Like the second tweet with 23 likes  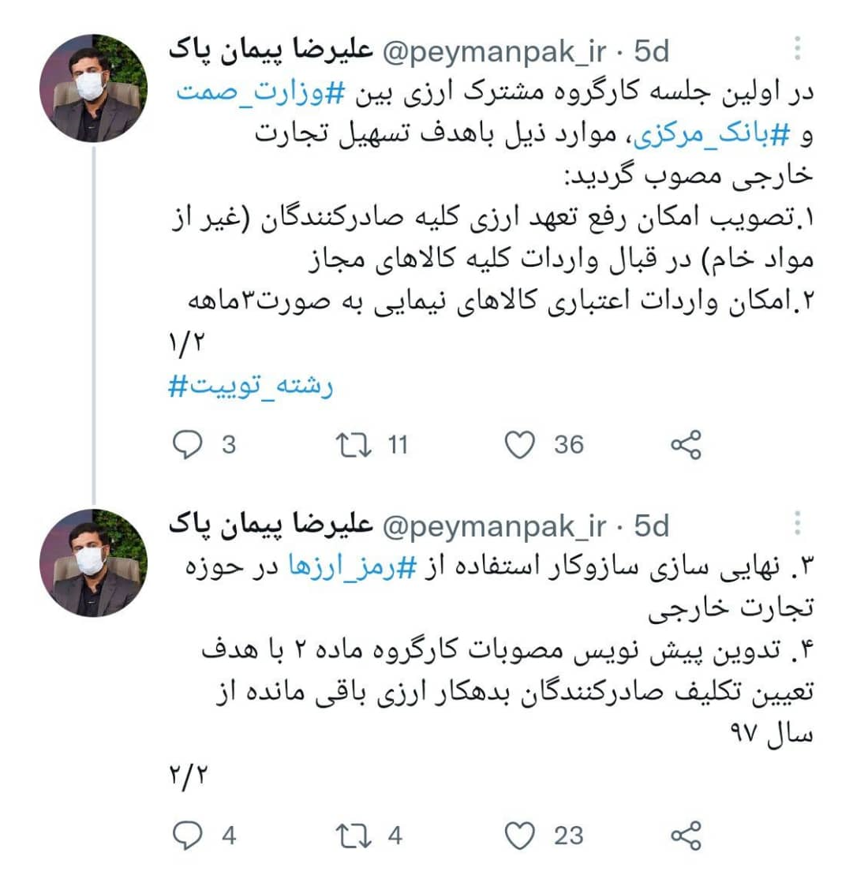coord(520,835)
